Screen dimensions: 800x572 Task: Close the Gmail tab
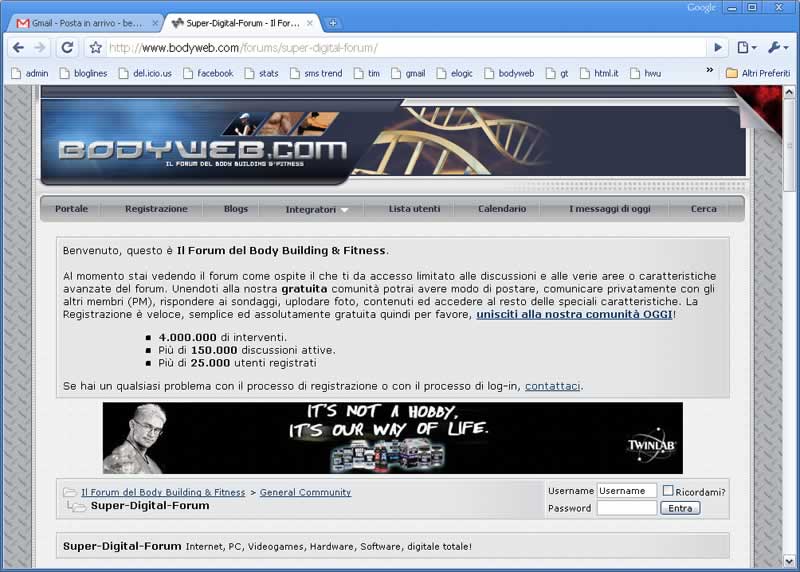155,23
